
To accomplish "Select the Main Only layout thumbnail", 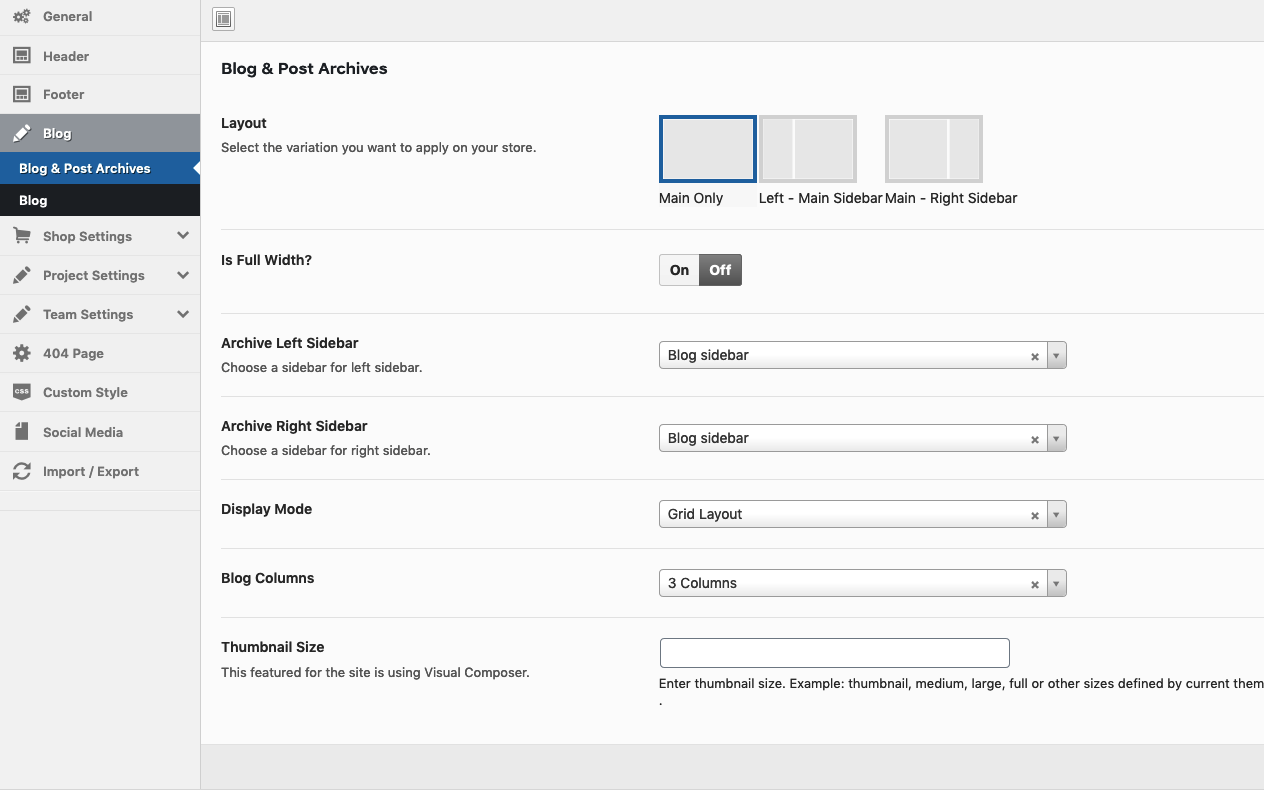I will (x=707, y=149).
